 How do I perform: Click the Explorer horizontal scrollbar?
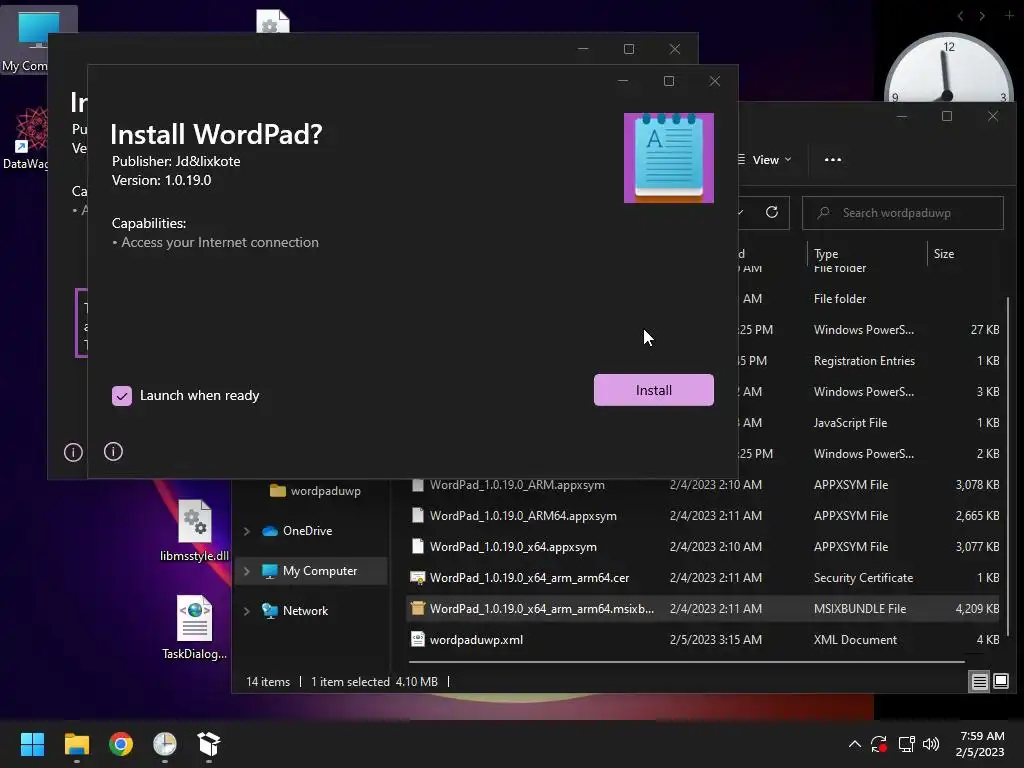pos(686,662)
